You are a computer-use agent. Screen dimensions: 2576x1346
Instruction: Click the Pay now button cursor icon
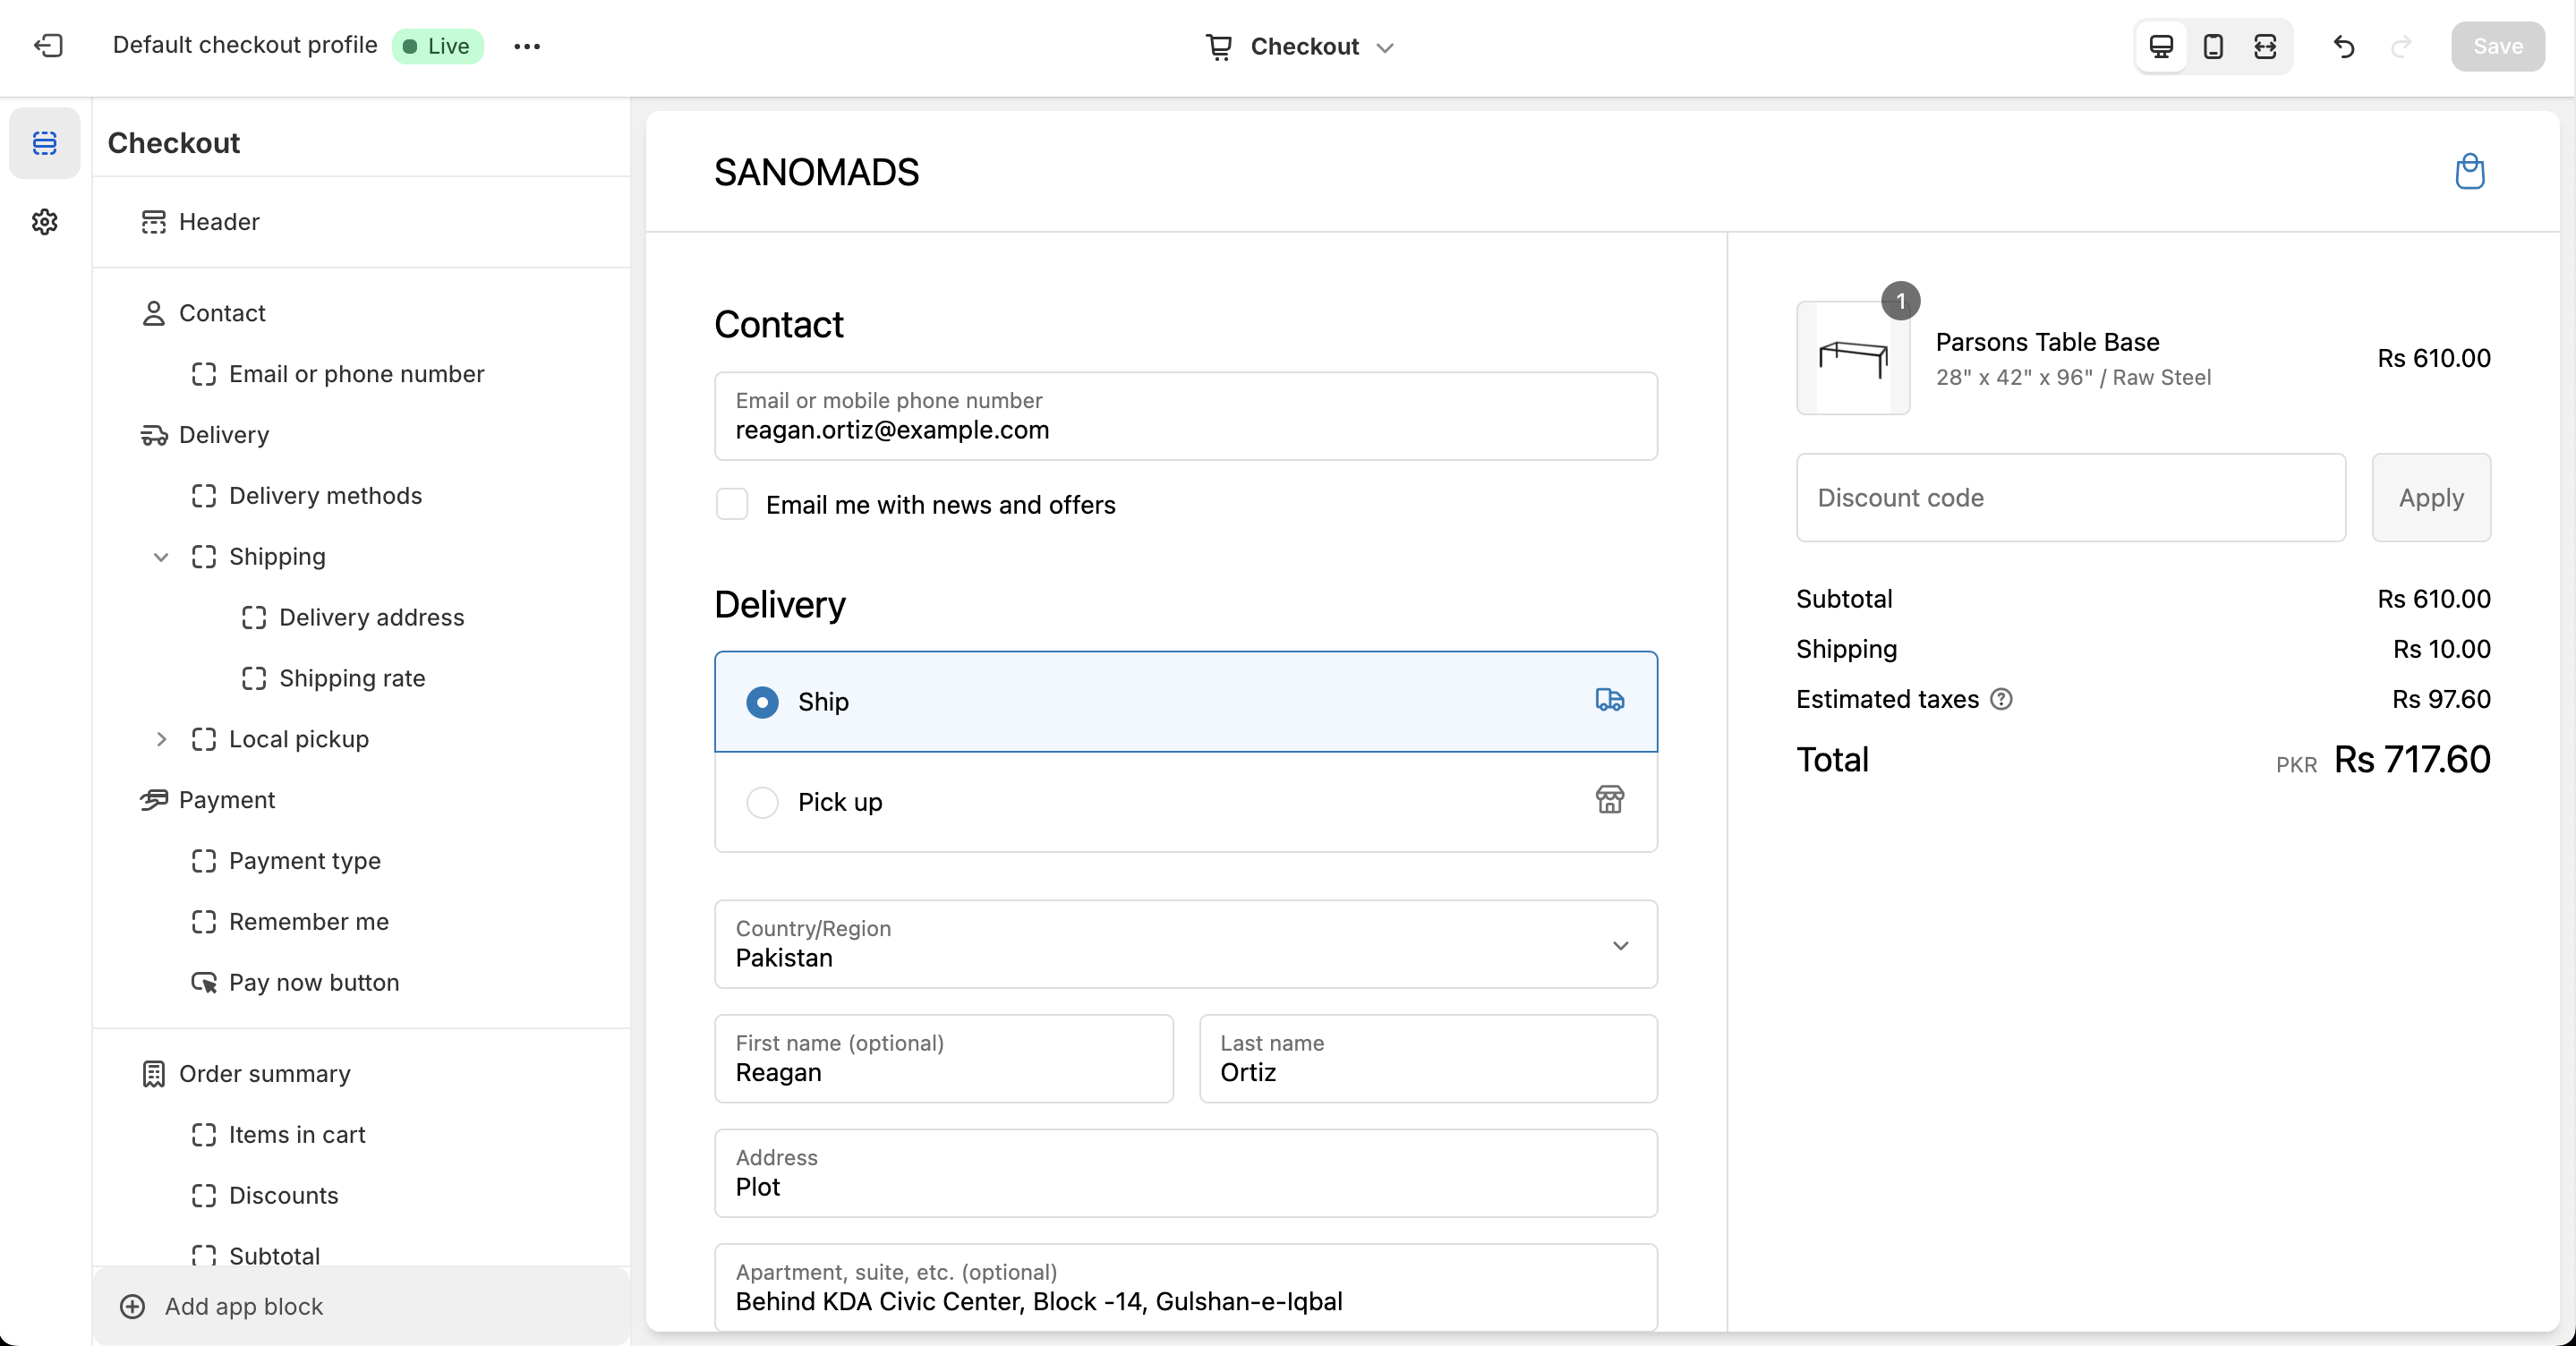(204, 983)
